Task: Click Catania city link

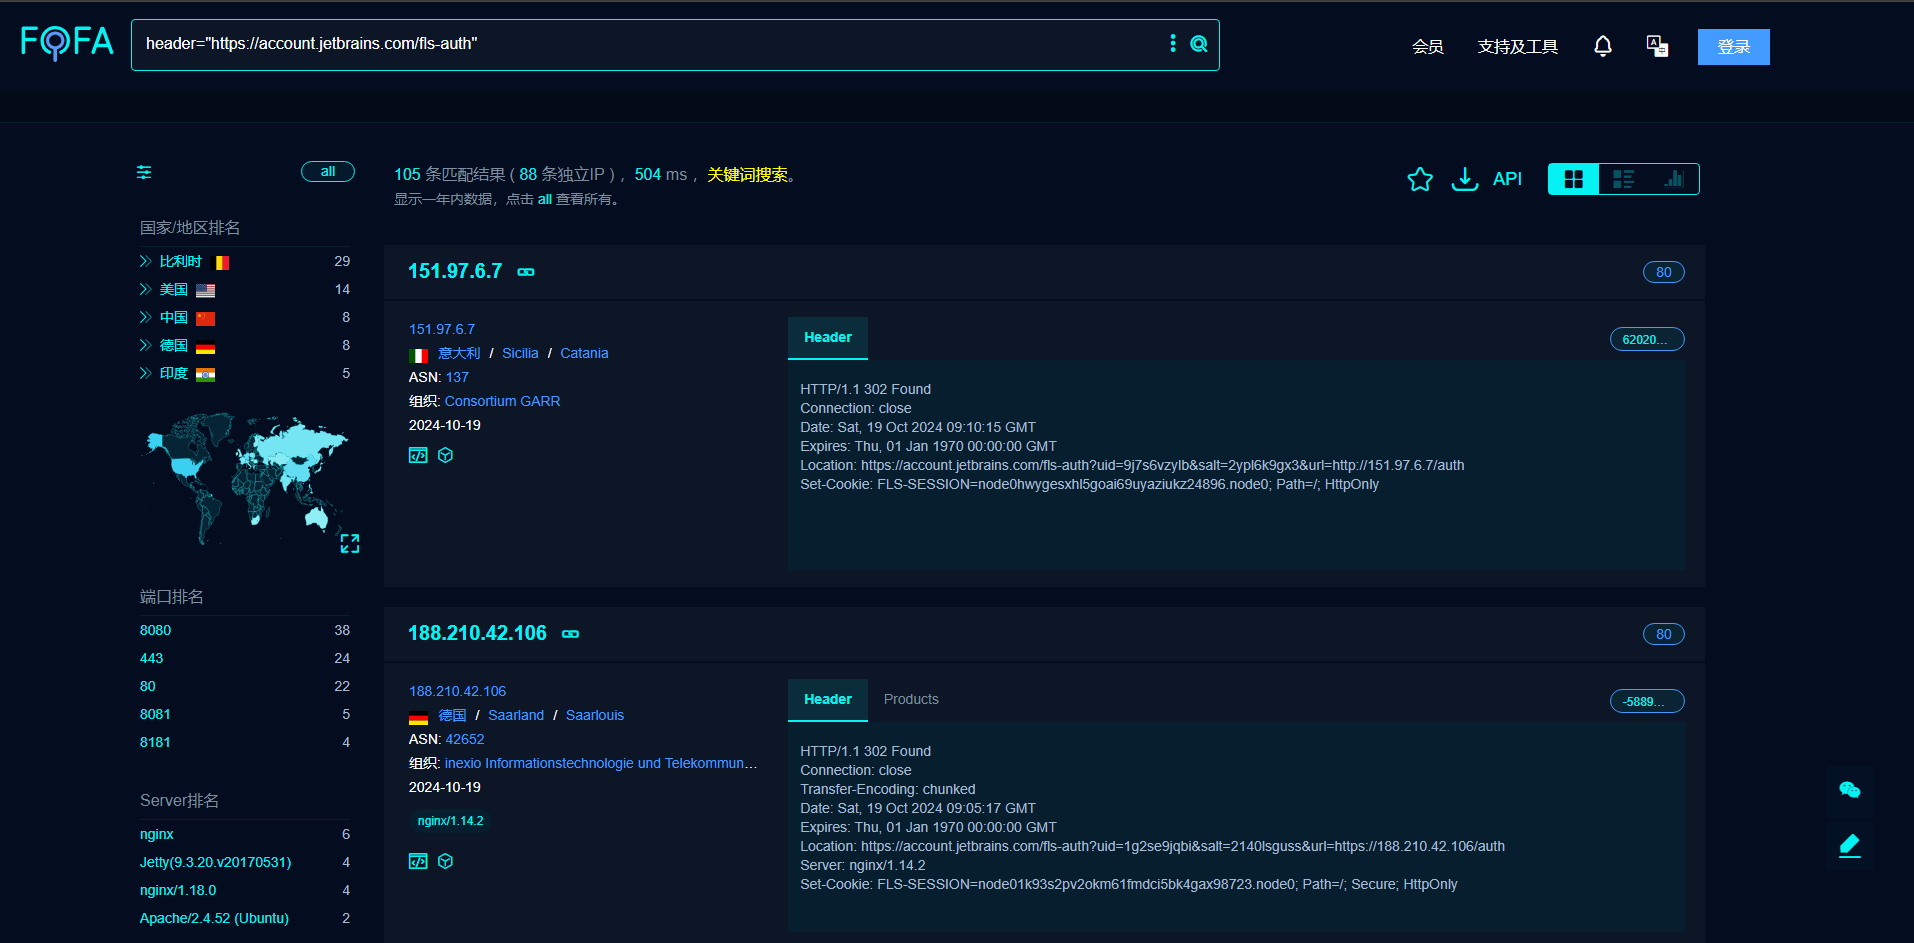Action: (584, 353)
